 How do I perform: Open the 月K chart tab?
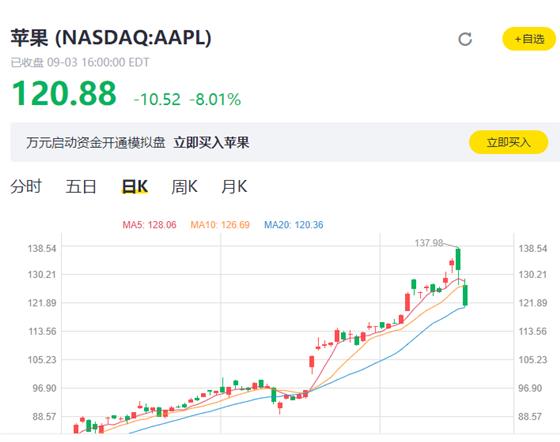point(234,187)
